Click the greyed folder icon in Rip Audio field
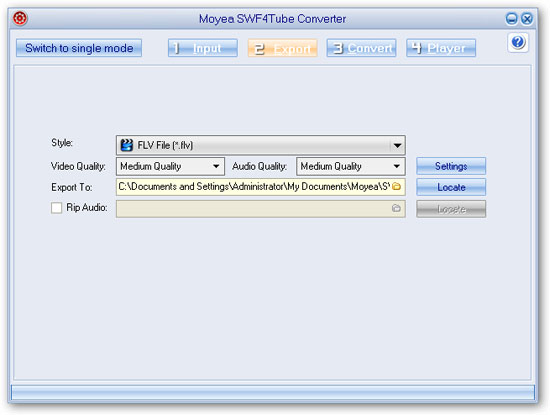The width and height of the screenshot is (550, 415). click(396, 208)
